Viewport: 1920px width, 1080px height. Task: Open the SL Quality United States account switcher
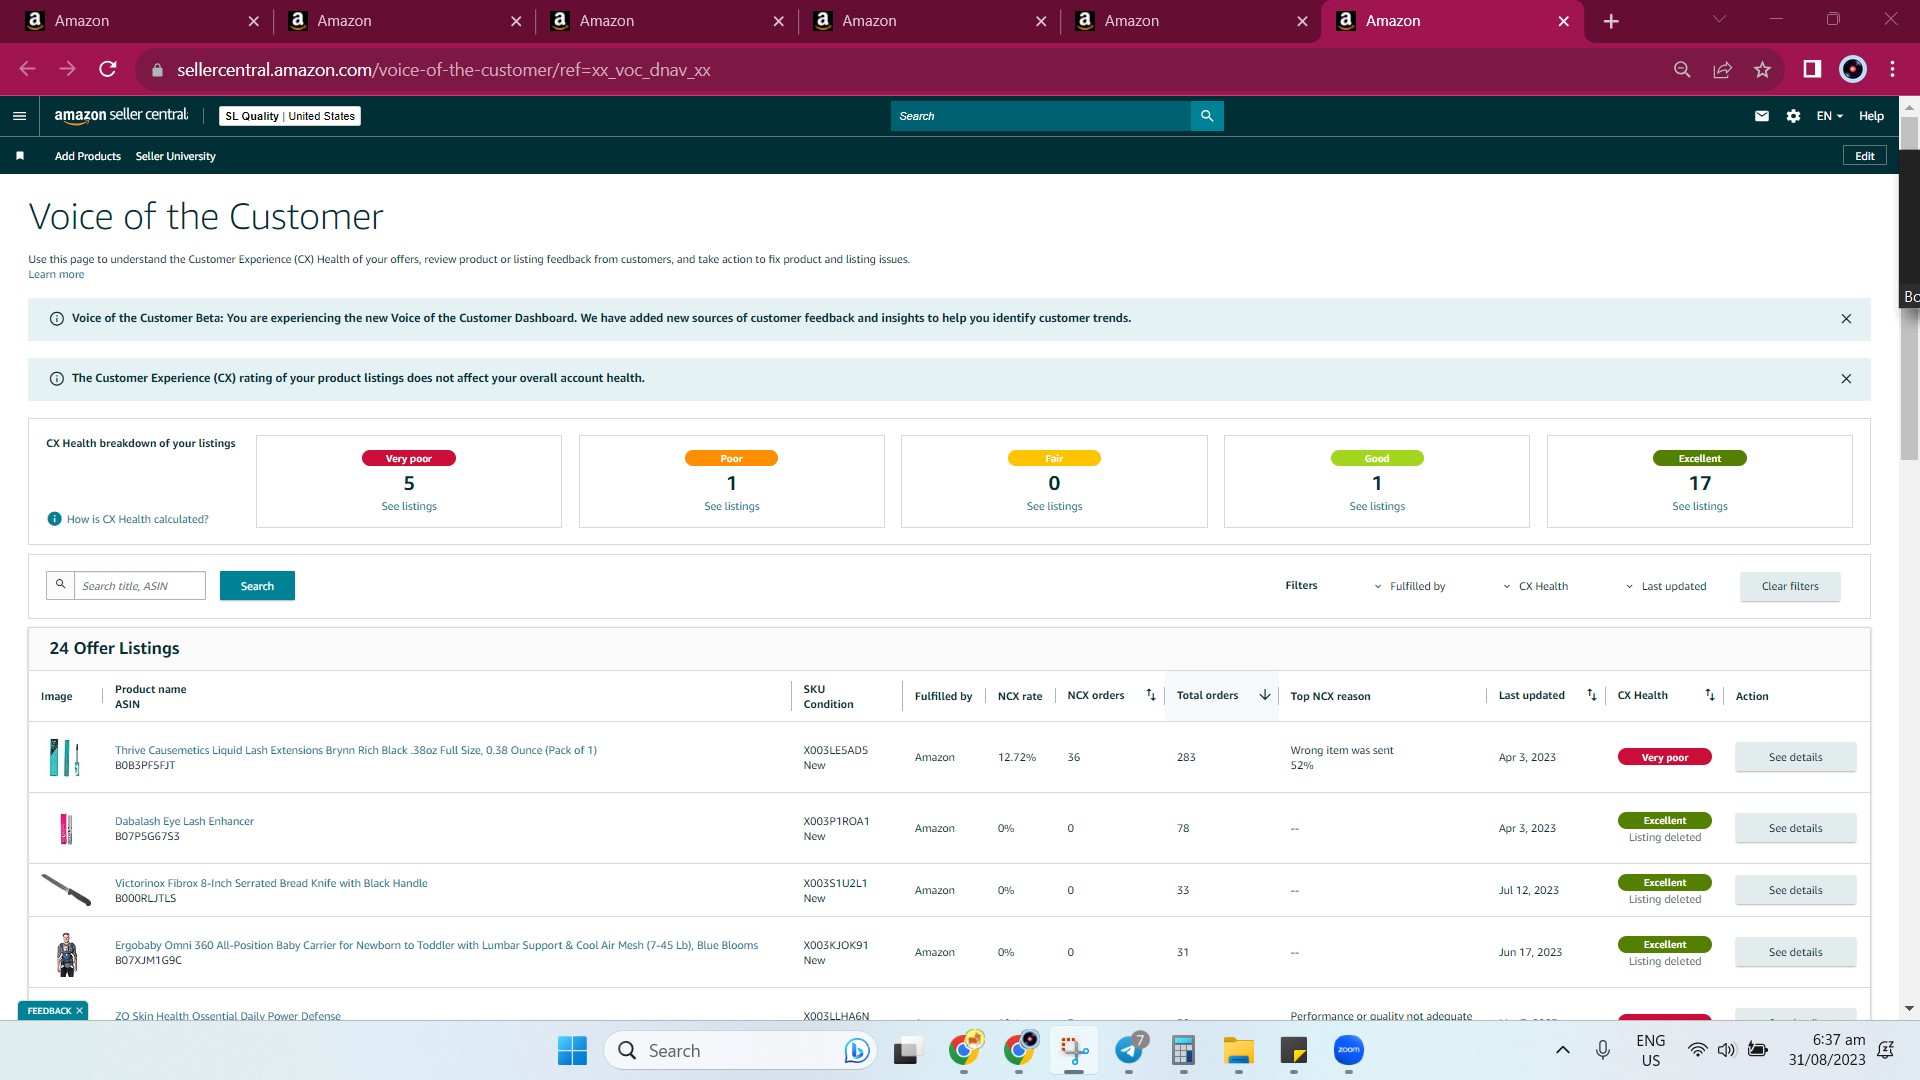(290, 116)
